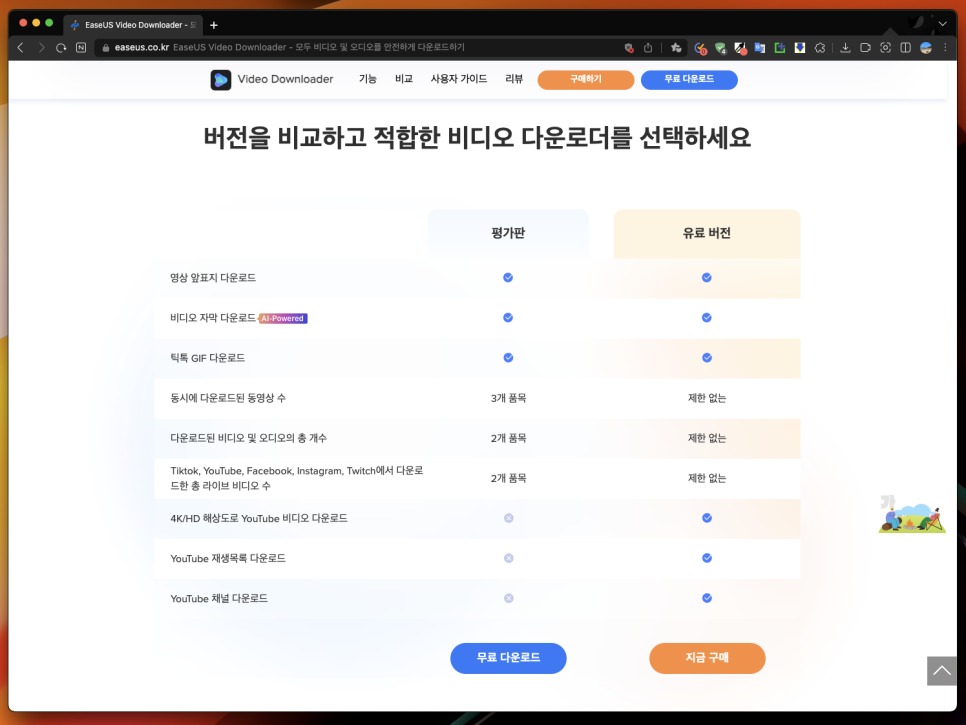
Task: Click the AI-Powered badge
Action: [x=283, y=318]
